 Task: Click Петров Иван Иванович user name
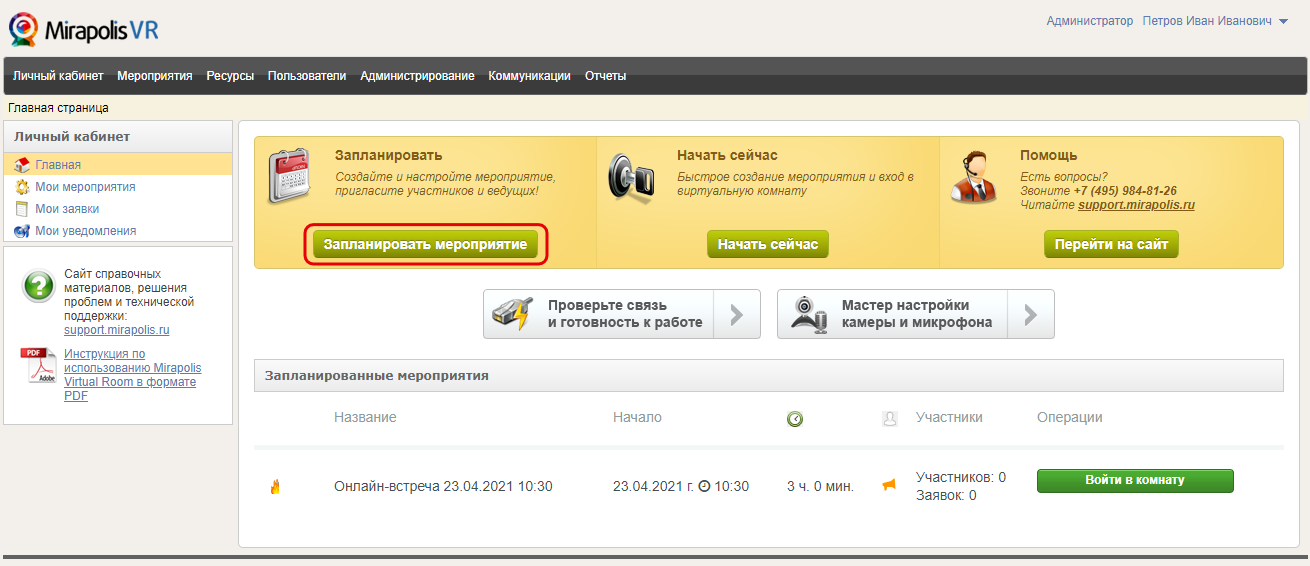(x=1207, y=21)
